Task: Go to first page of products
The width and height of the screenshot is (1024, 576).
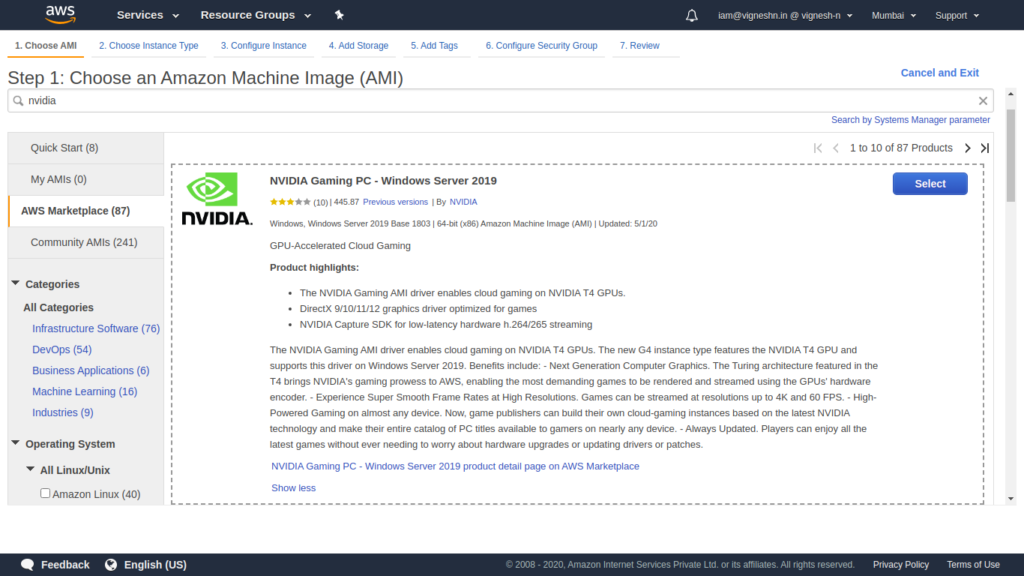Action: pos(818,148)
